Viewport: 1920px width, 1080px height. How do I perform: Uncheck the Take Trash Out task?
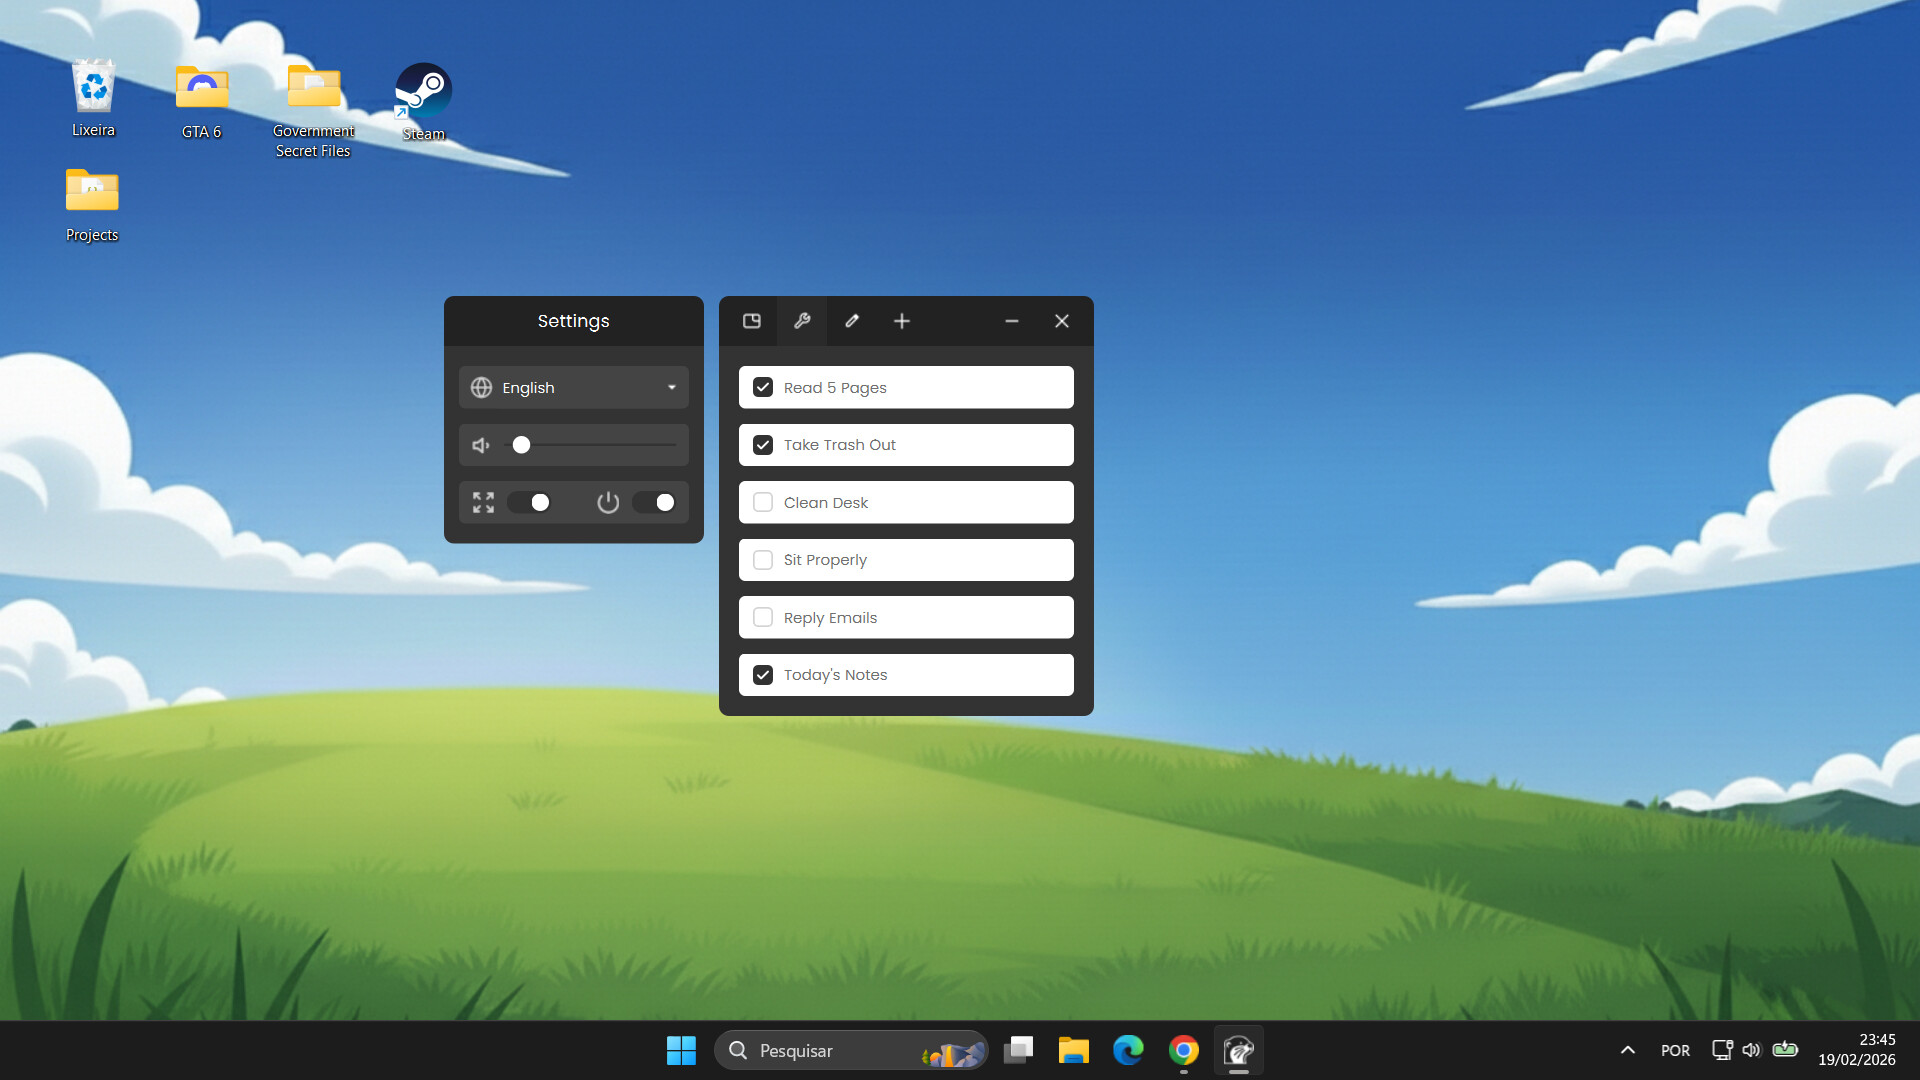pos(763,444)
